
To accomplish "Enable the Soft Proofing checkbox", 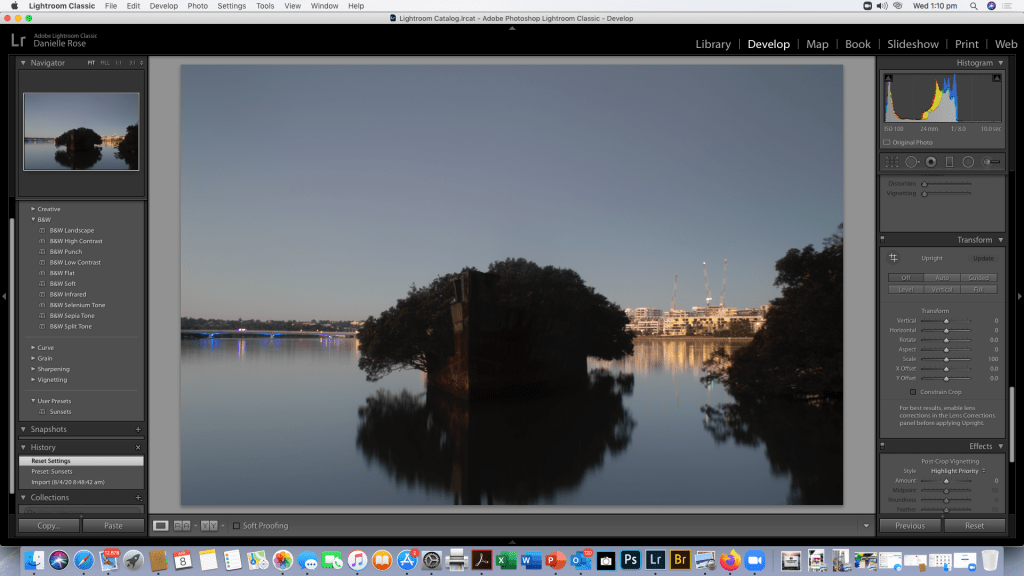I will [236, 525].
